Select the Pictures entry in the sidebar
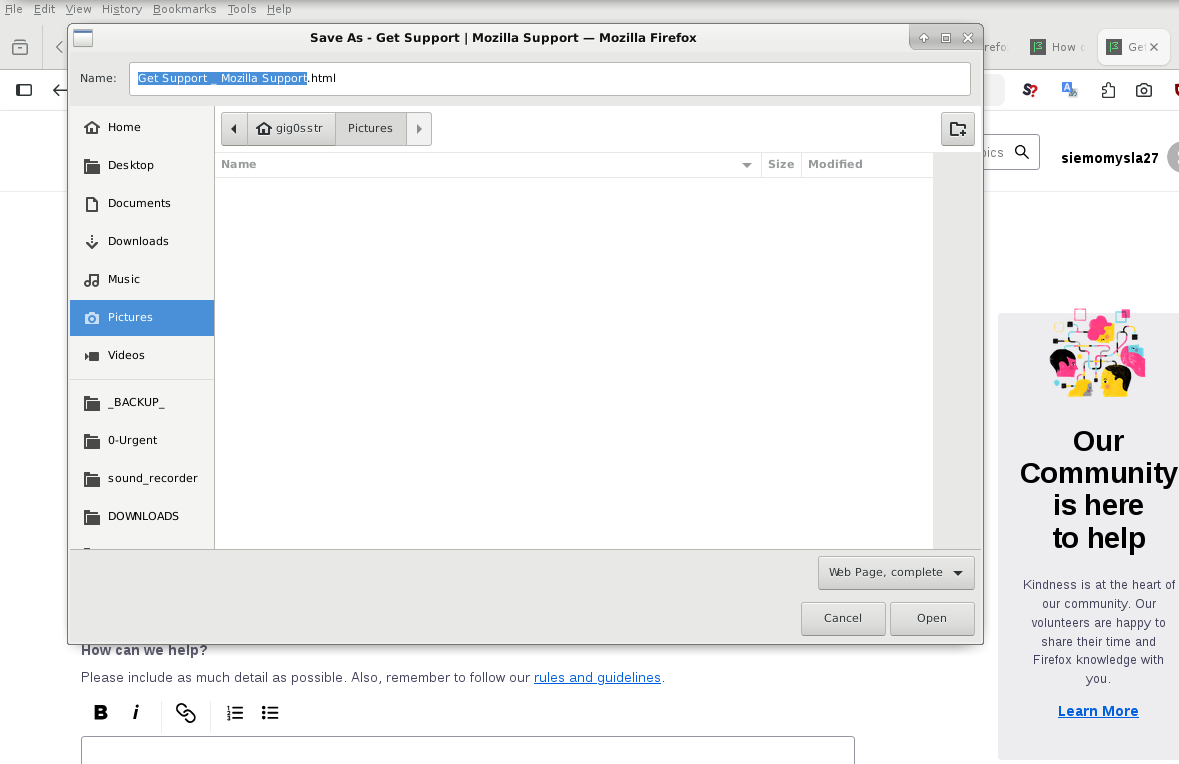The image size is (1179, 764). pyautogui.click(x=141, y=317)
